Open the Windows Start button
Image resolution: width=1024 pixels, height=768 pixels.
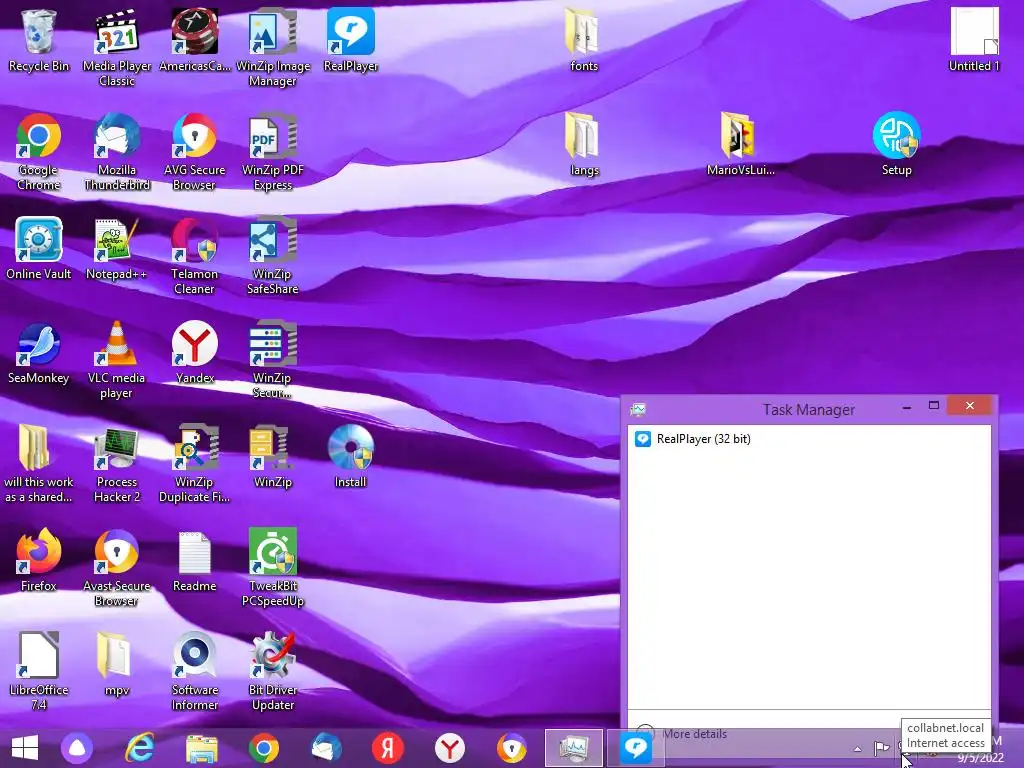coord(25,748)
